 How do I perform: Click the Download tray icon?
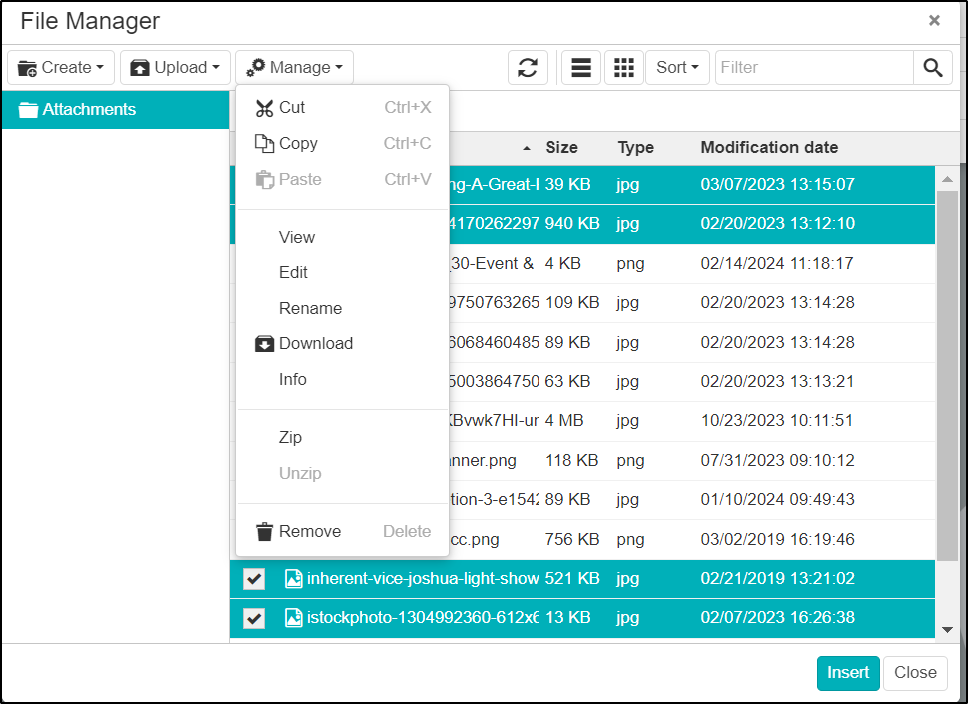(x=264, y=344)
